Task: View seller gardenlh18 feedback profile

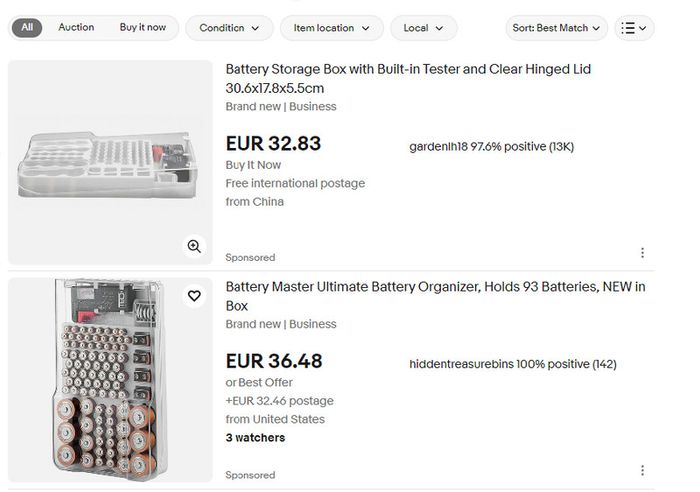Action: pos(492,146)
